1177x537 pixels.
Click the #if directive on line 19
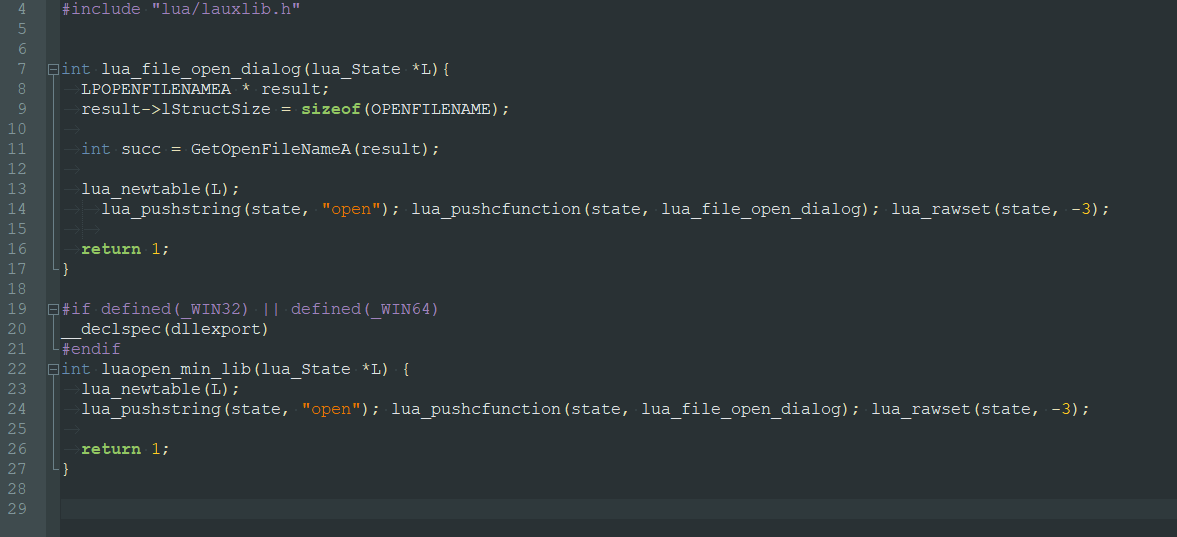(77, 309)
